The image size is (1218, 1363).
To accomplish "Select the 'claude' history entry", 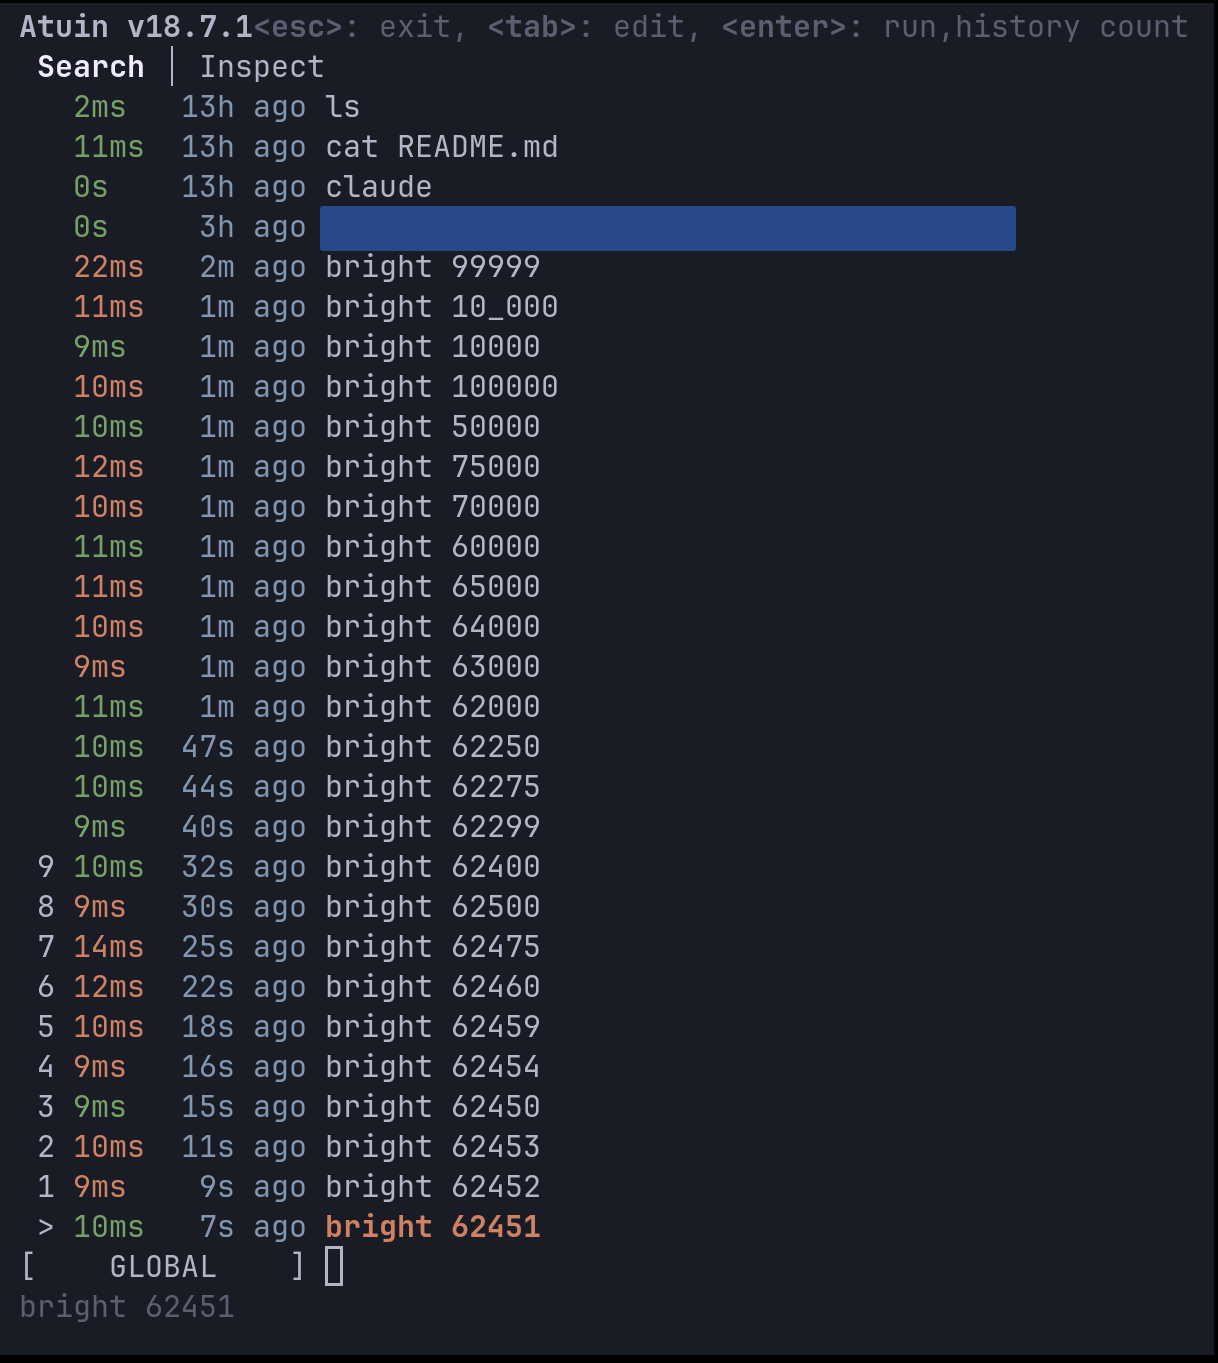I will tap(378, 186).
